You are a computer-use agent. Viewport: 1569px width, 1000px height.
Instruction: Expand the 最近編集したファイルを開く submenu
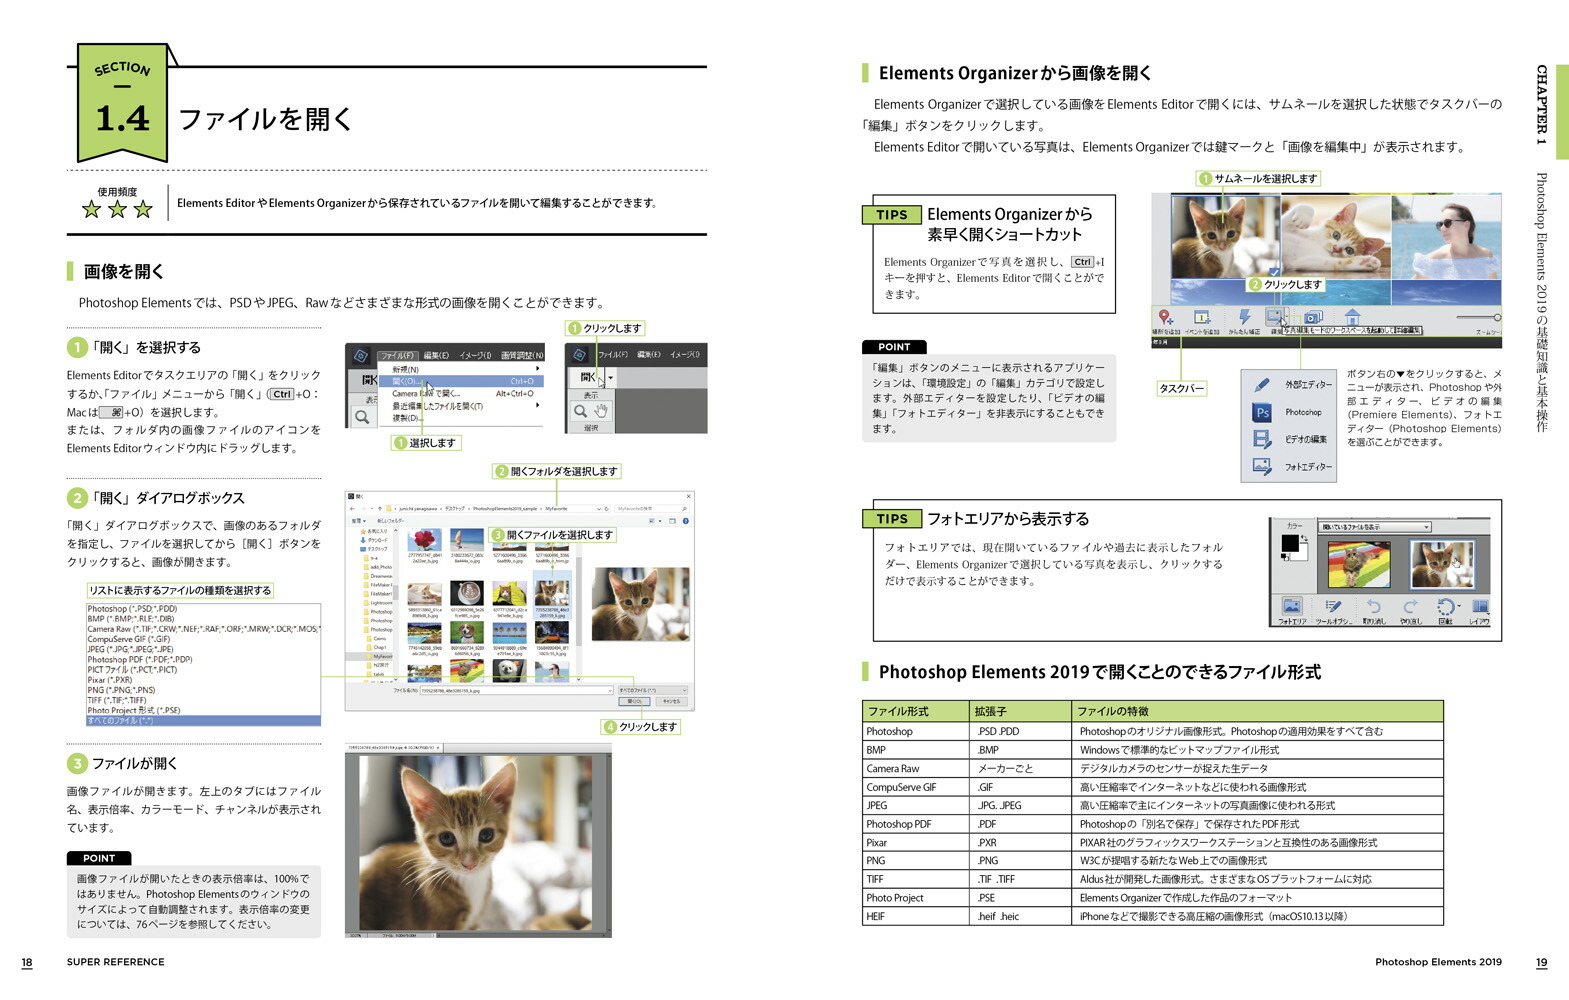coord(537,405)
